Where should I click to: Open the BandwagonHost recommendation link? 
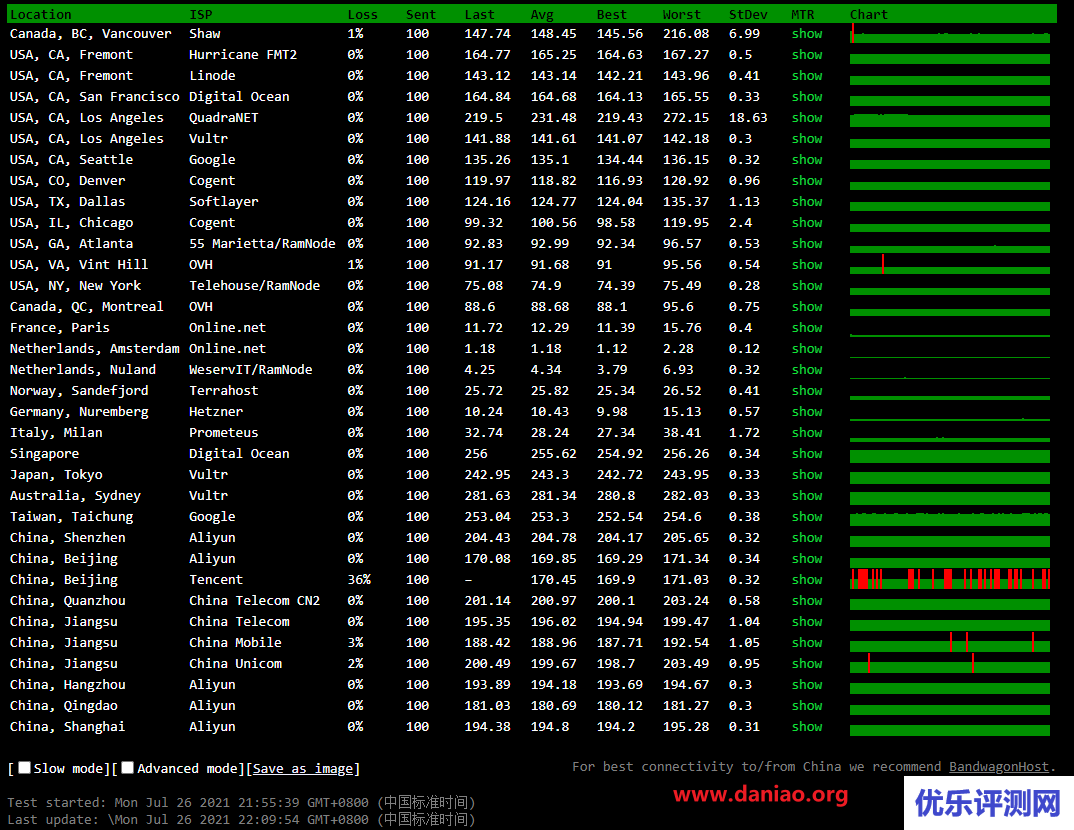click(999, 766)
